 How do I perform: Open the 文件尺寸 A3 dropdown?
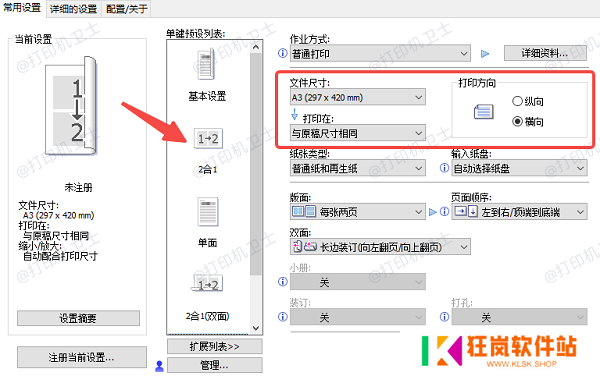(357, 97)
